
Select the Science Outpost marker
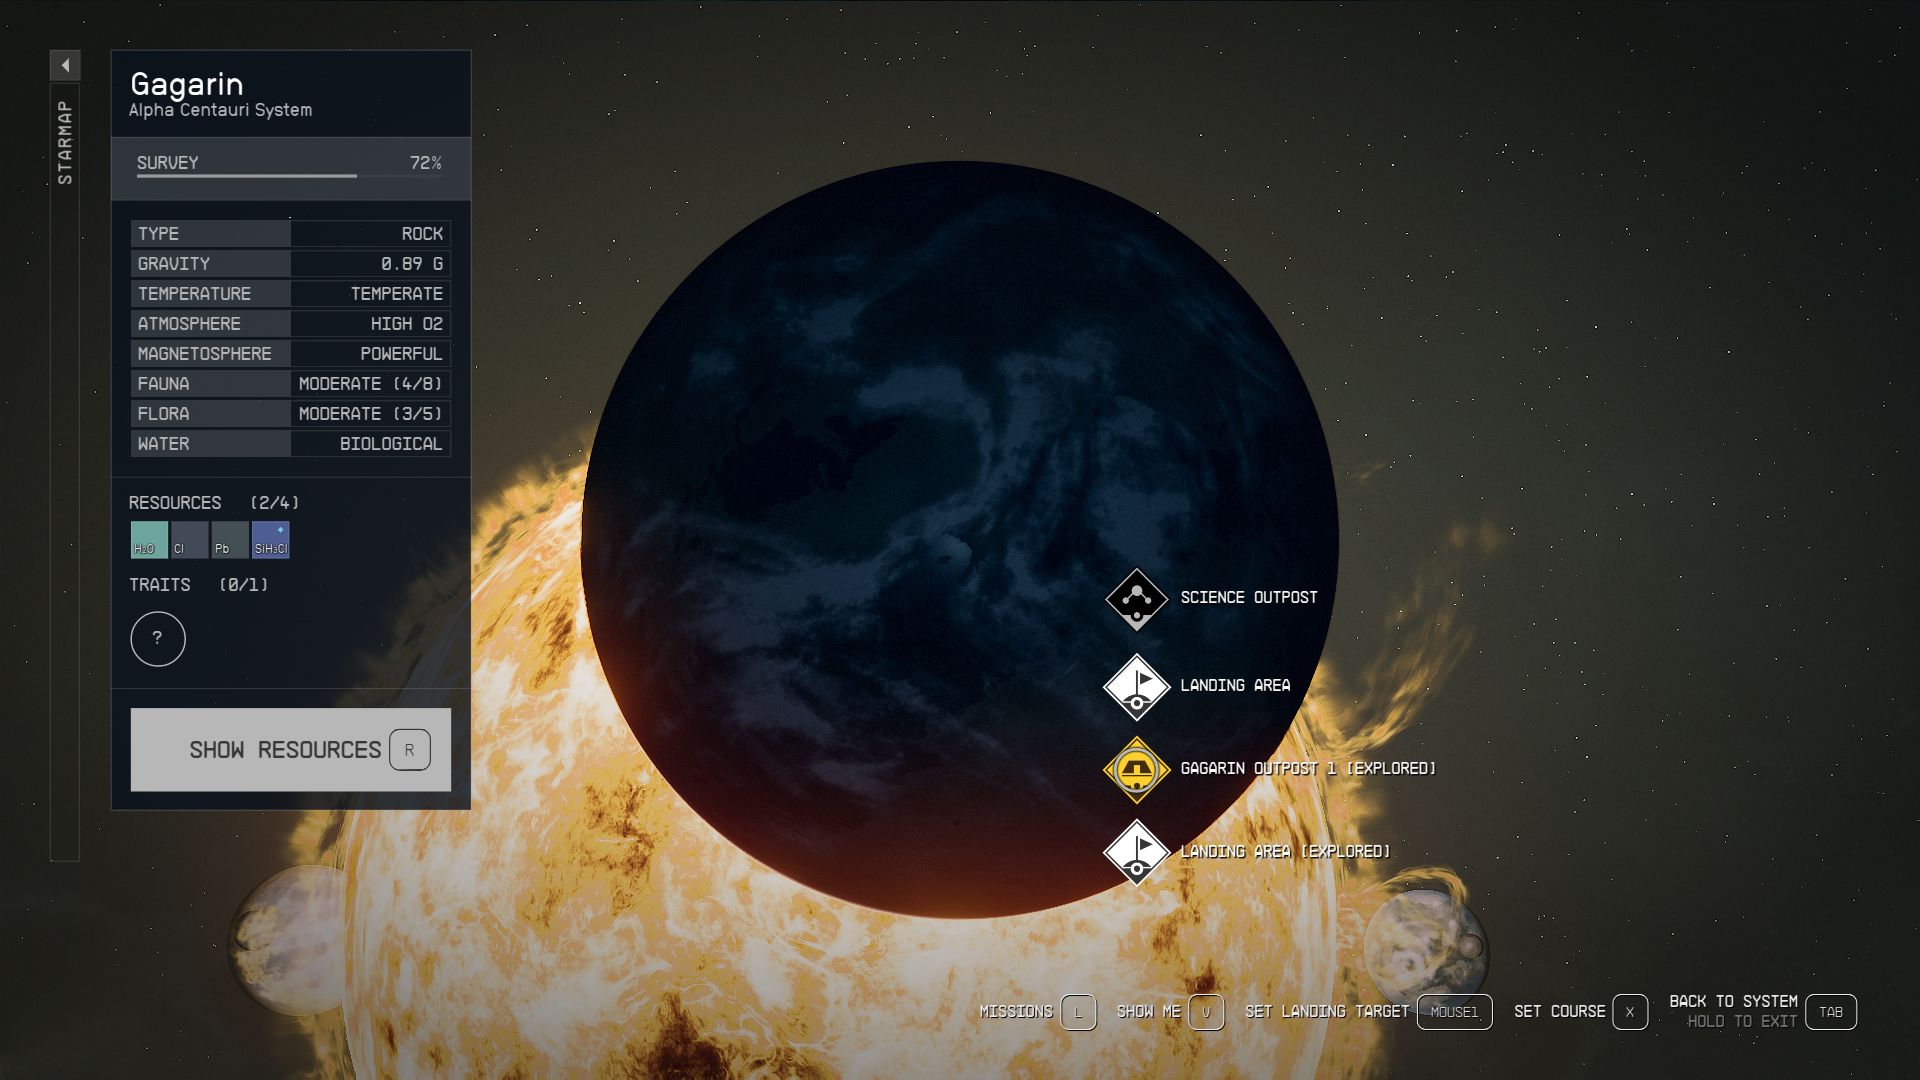point(1138,597)
